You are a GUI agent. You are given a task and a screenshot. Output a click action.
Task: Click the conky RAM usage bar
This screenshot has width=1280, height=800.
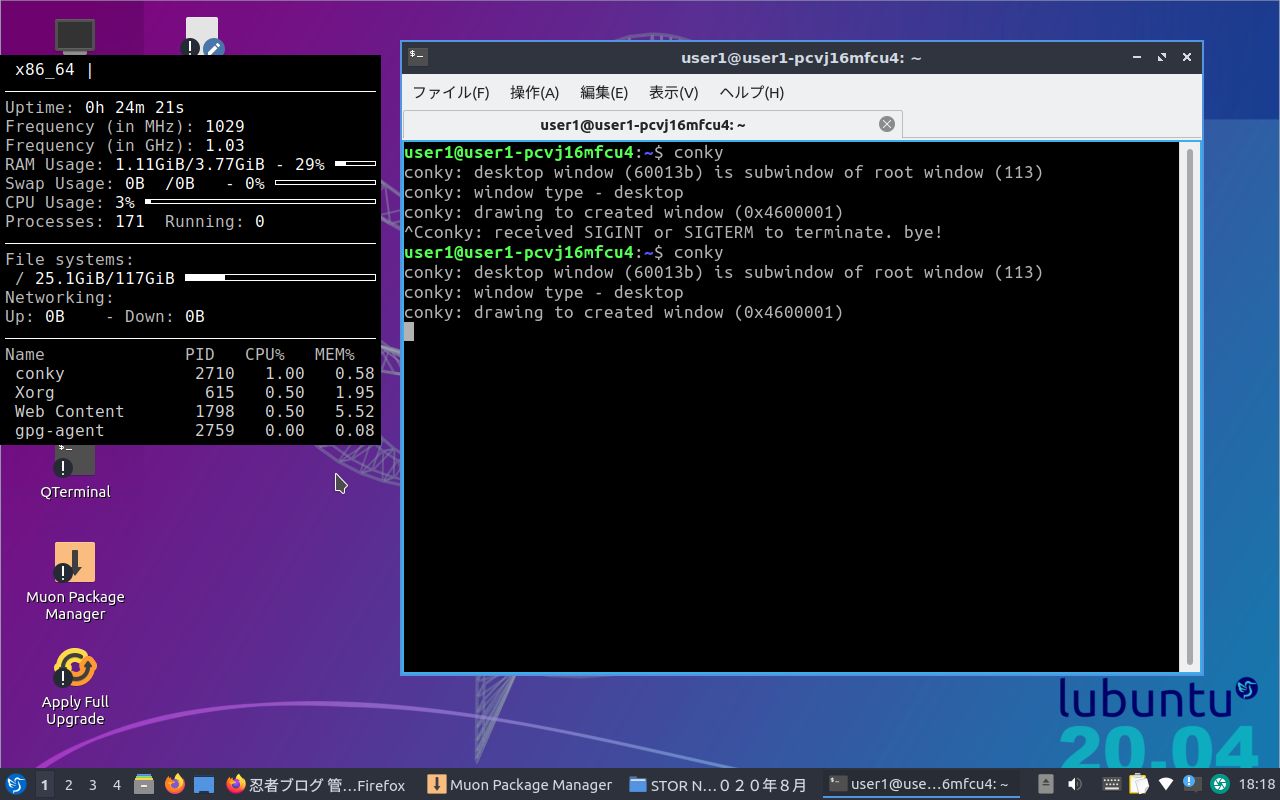(355, 164)
